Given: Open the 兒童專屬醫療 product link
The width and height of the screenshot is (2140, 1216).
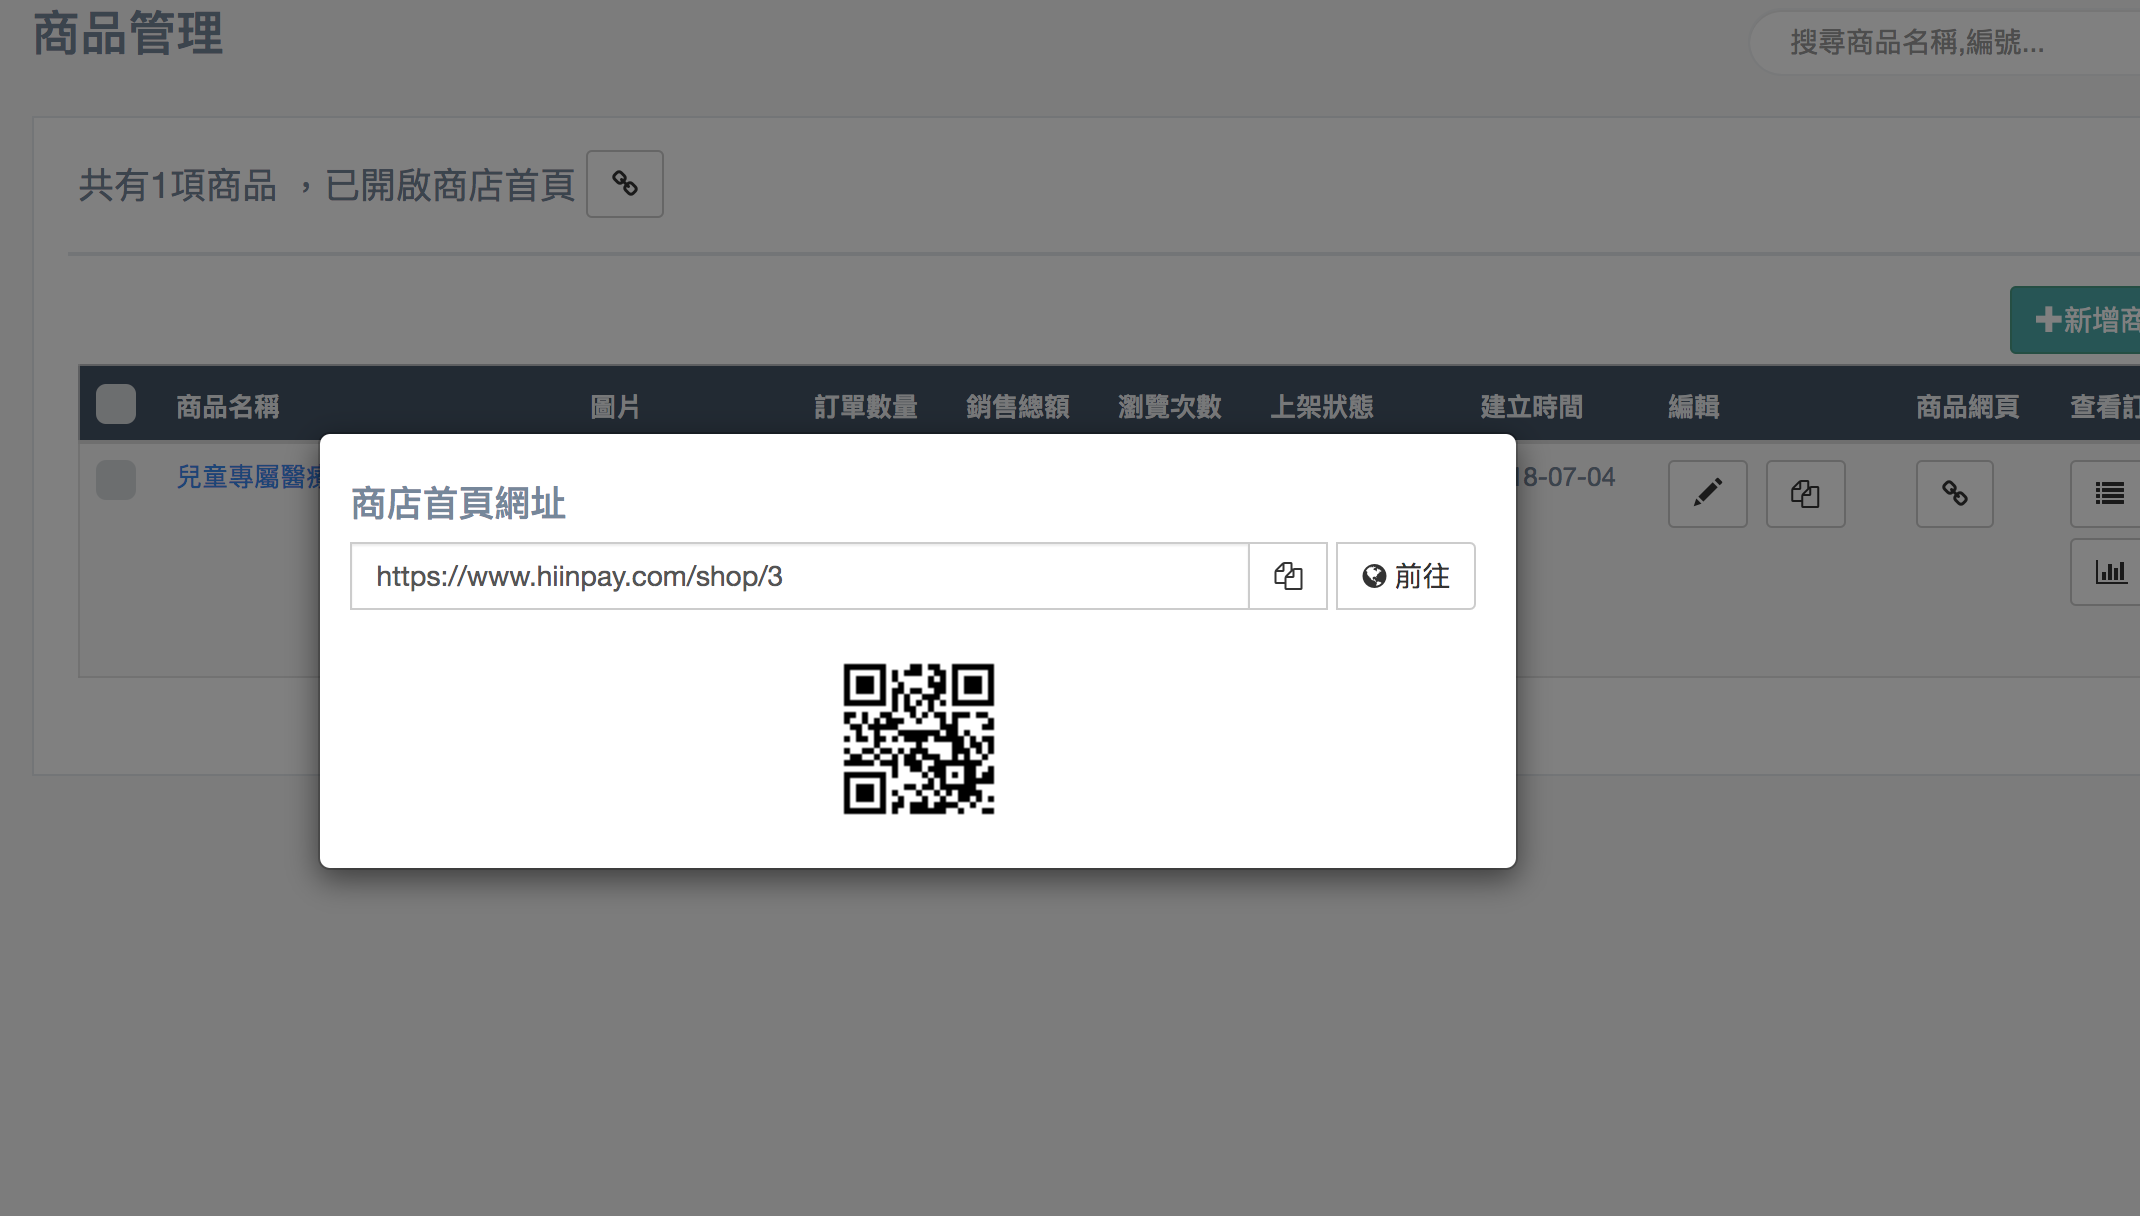Looking at the screenshot, I should [x=248, y=477].
